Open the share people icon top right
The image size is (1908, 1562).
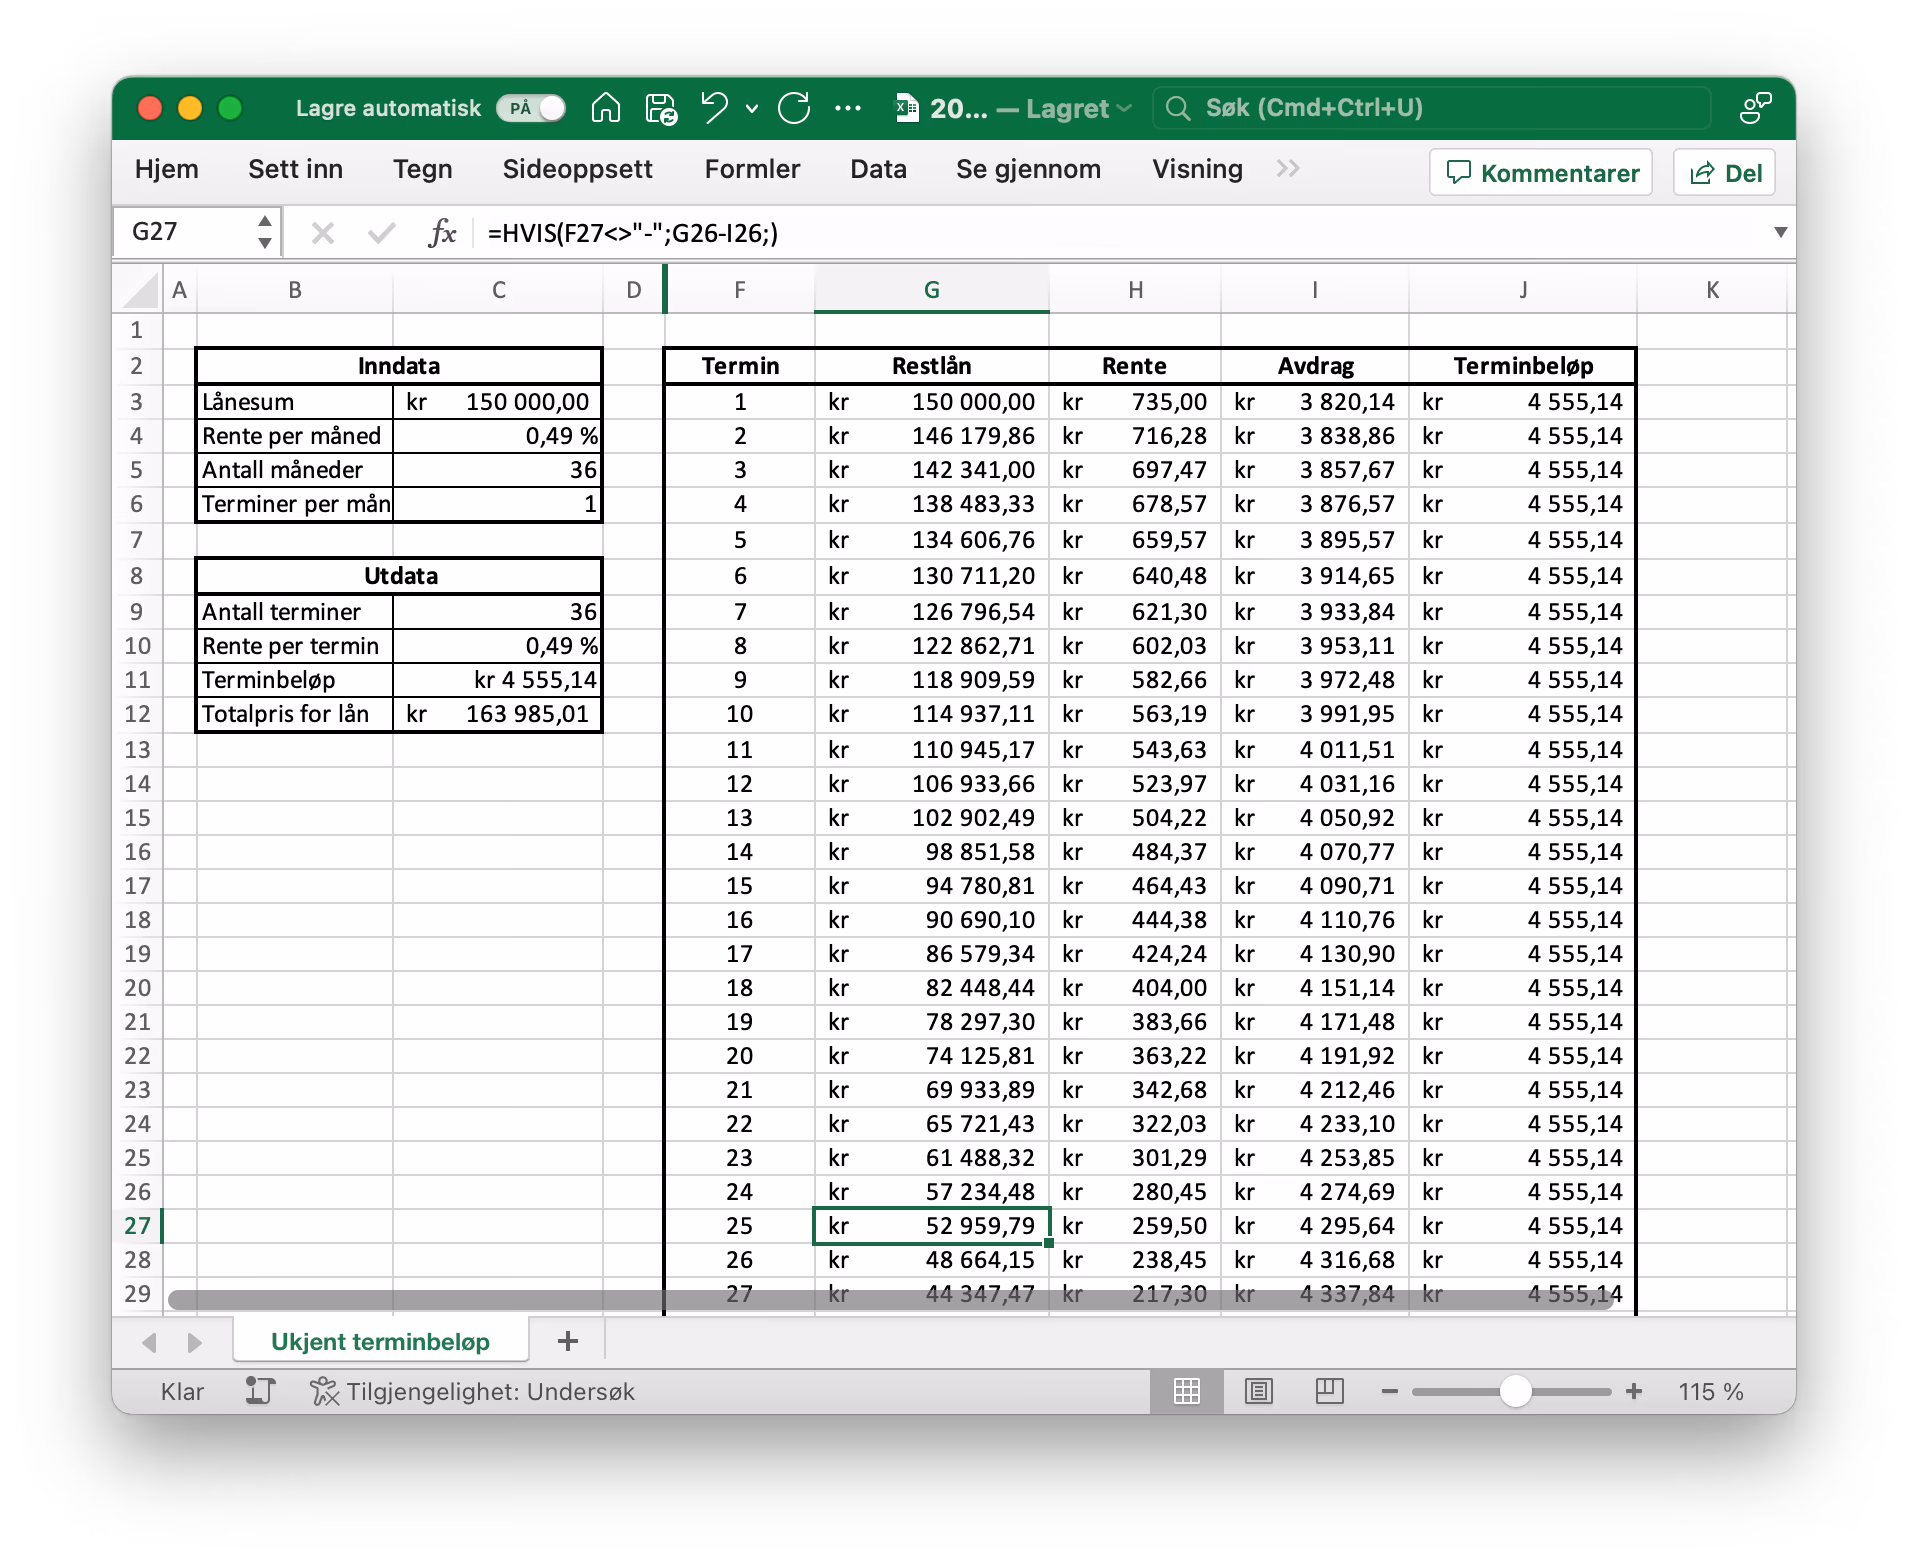[x=1755, y=108]
